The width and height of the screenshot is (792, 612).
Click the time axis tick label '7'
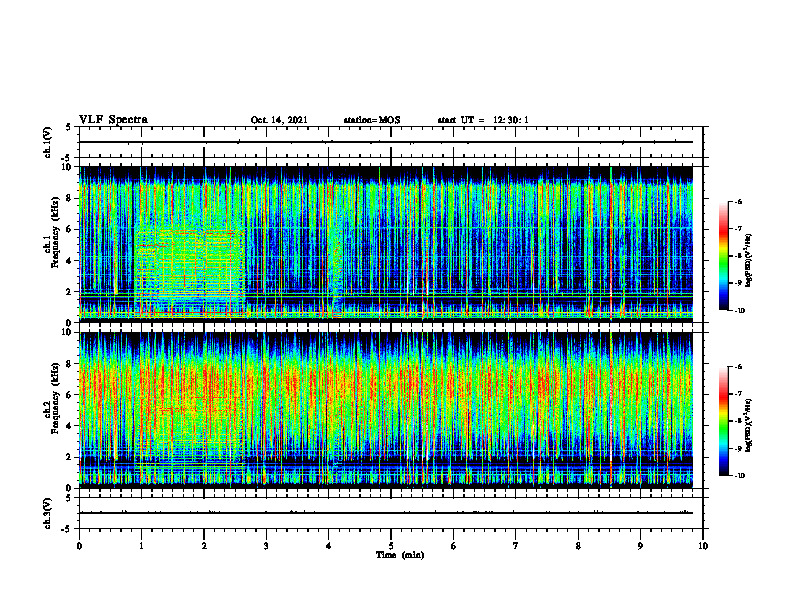point(516,546)
